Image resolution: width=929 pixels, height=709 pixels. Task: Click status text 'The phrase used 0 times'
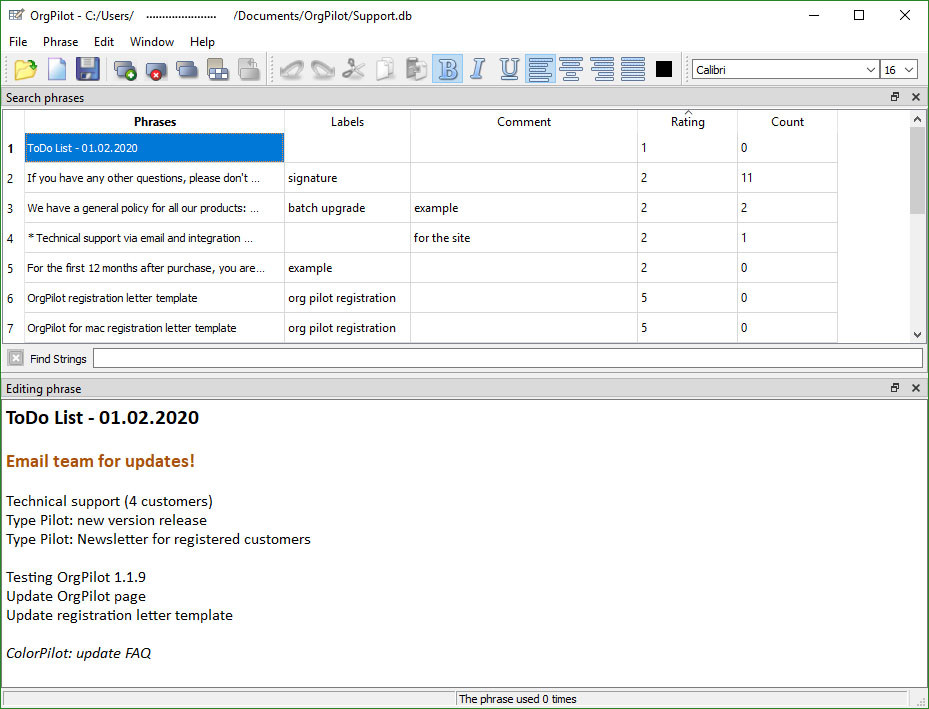click(x=517, y=699)
